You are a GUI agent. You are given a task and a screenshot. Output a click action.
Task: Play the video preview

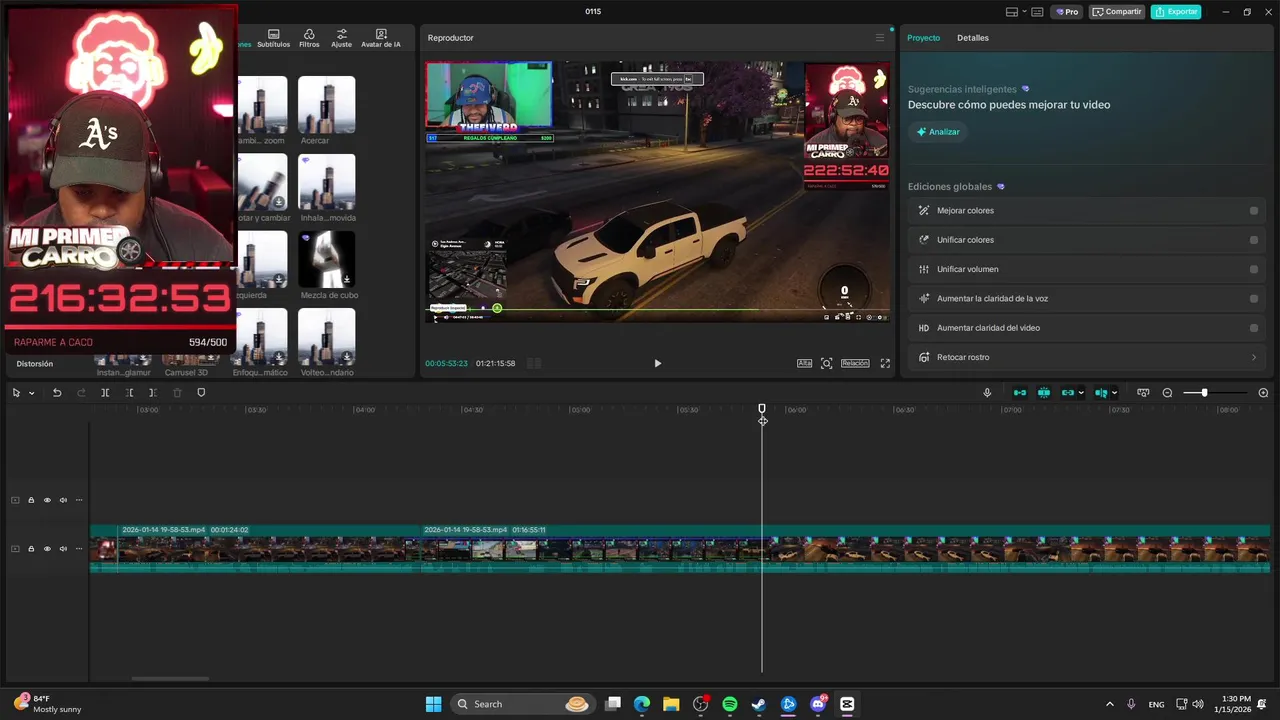(657, 363)
